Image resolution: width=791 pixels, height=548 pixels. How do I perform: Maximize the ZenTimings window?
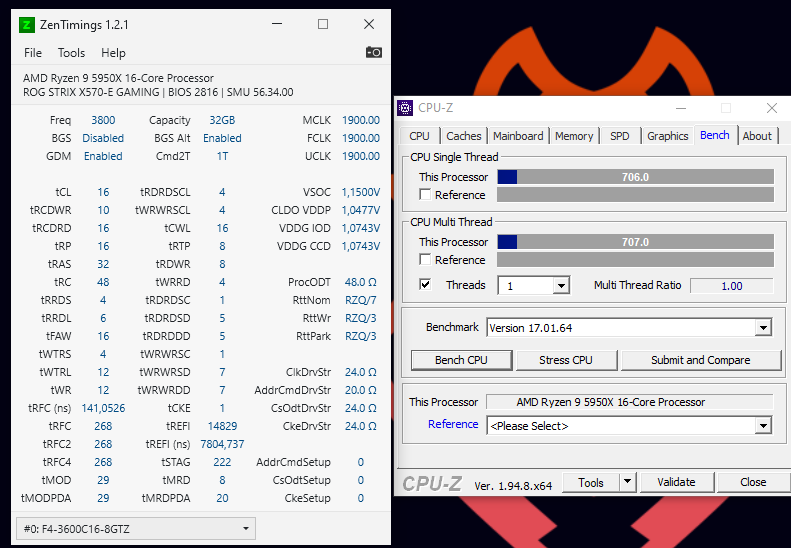323,24
